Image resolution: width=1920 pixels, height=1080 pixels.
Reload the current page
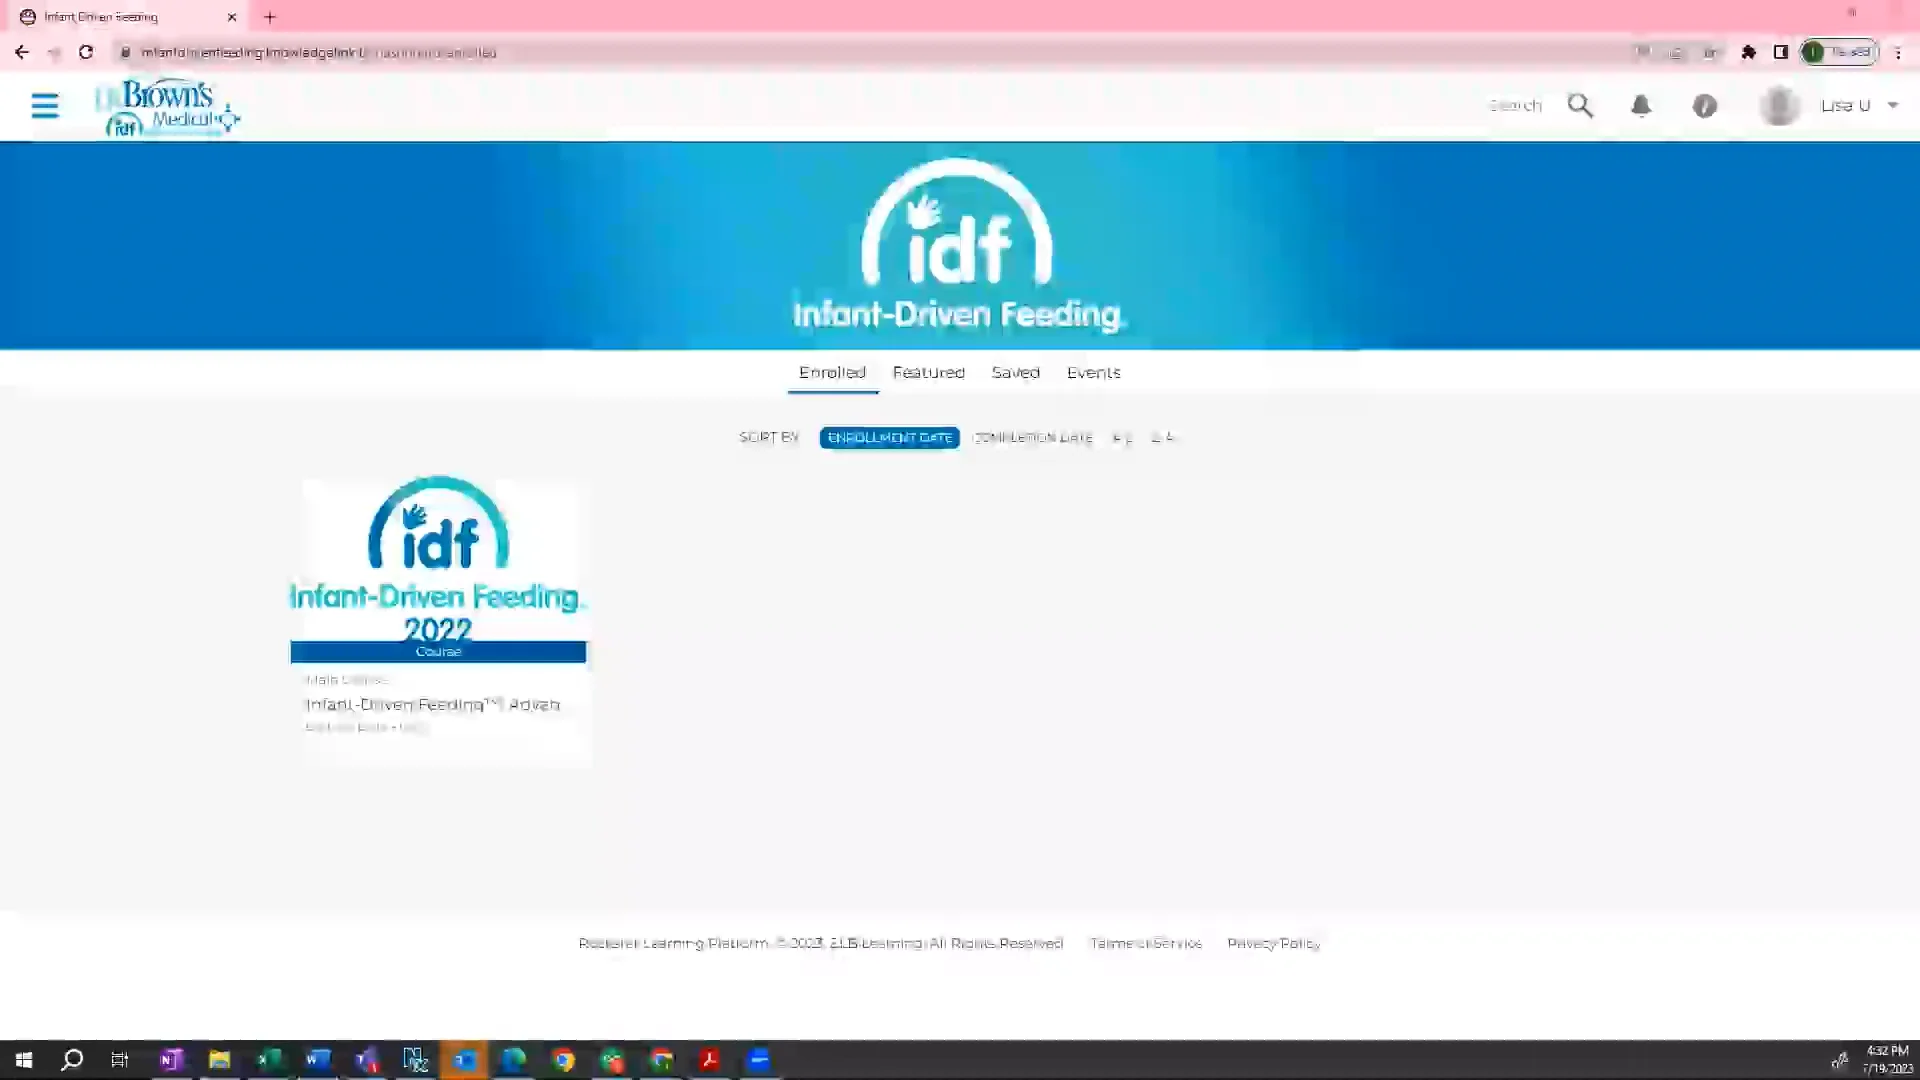86,52
